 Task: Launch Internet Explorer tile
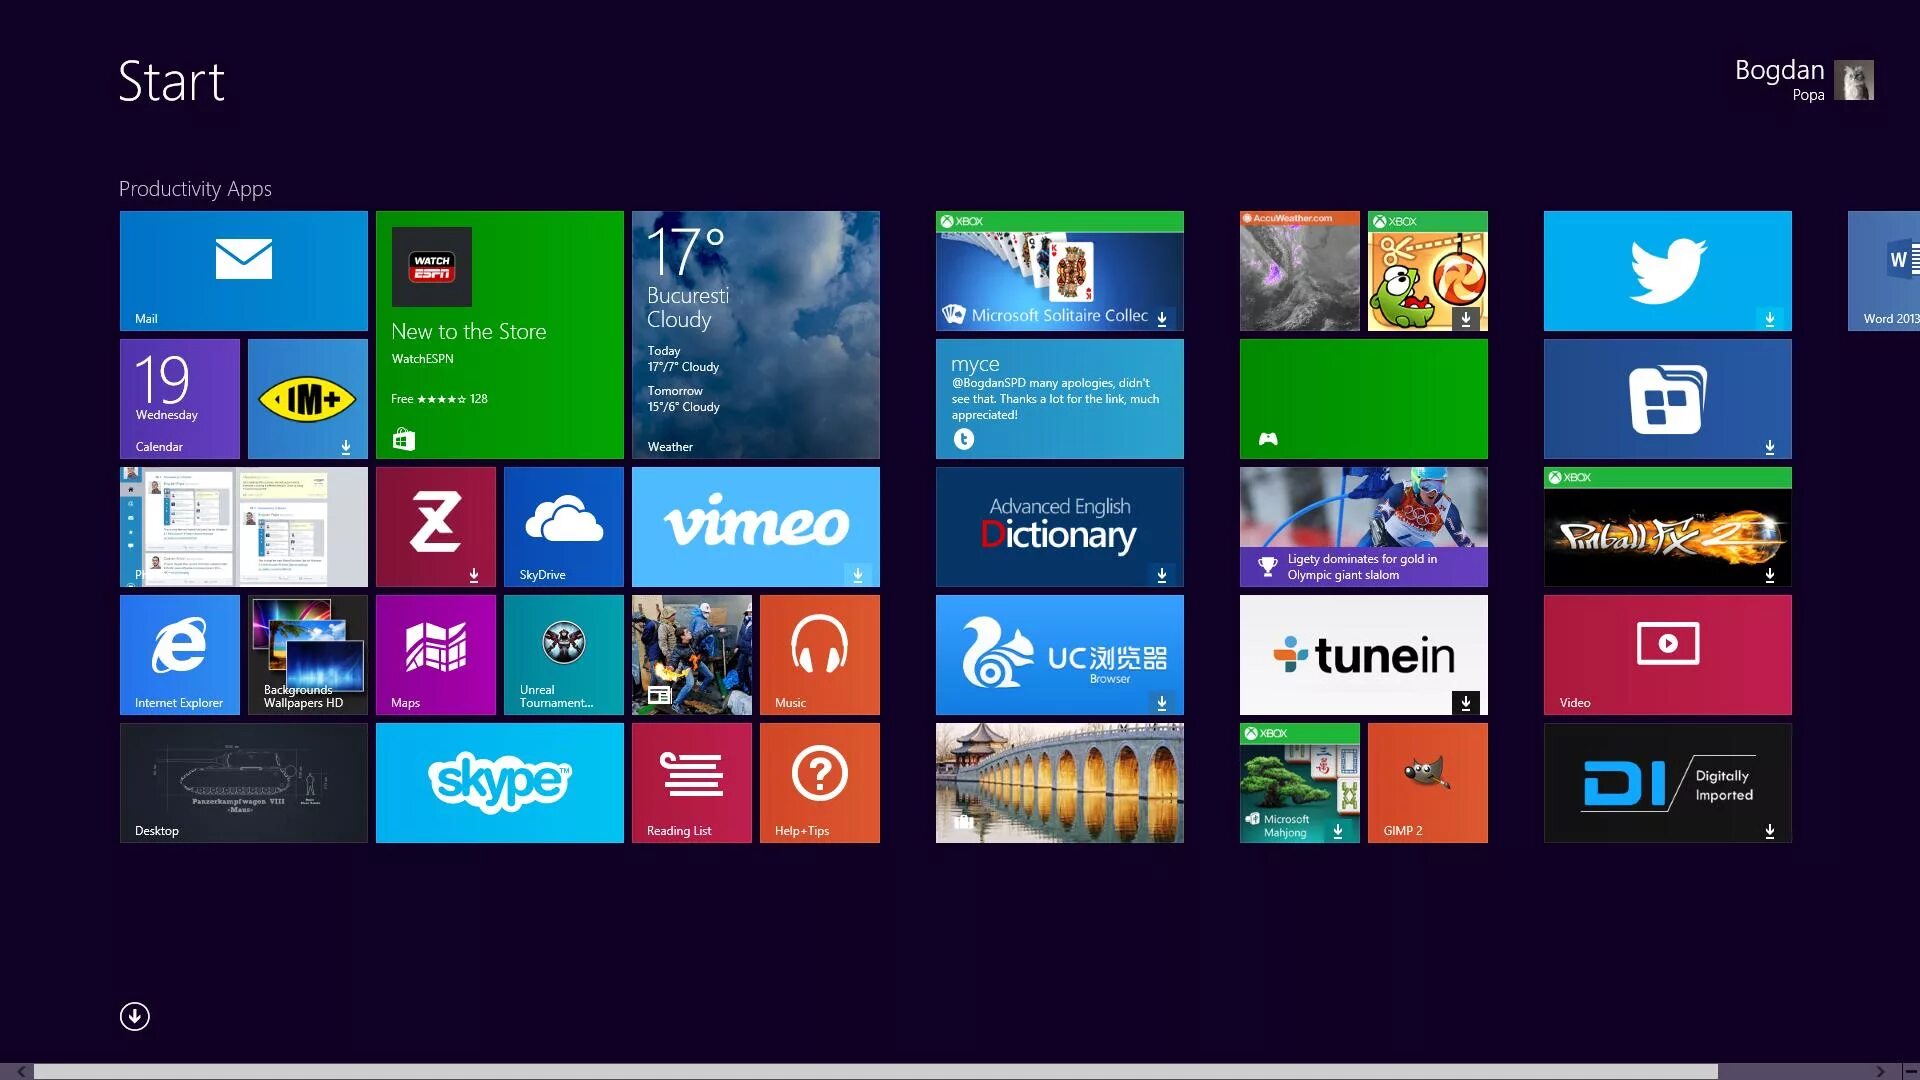click(x=179, y=654)
